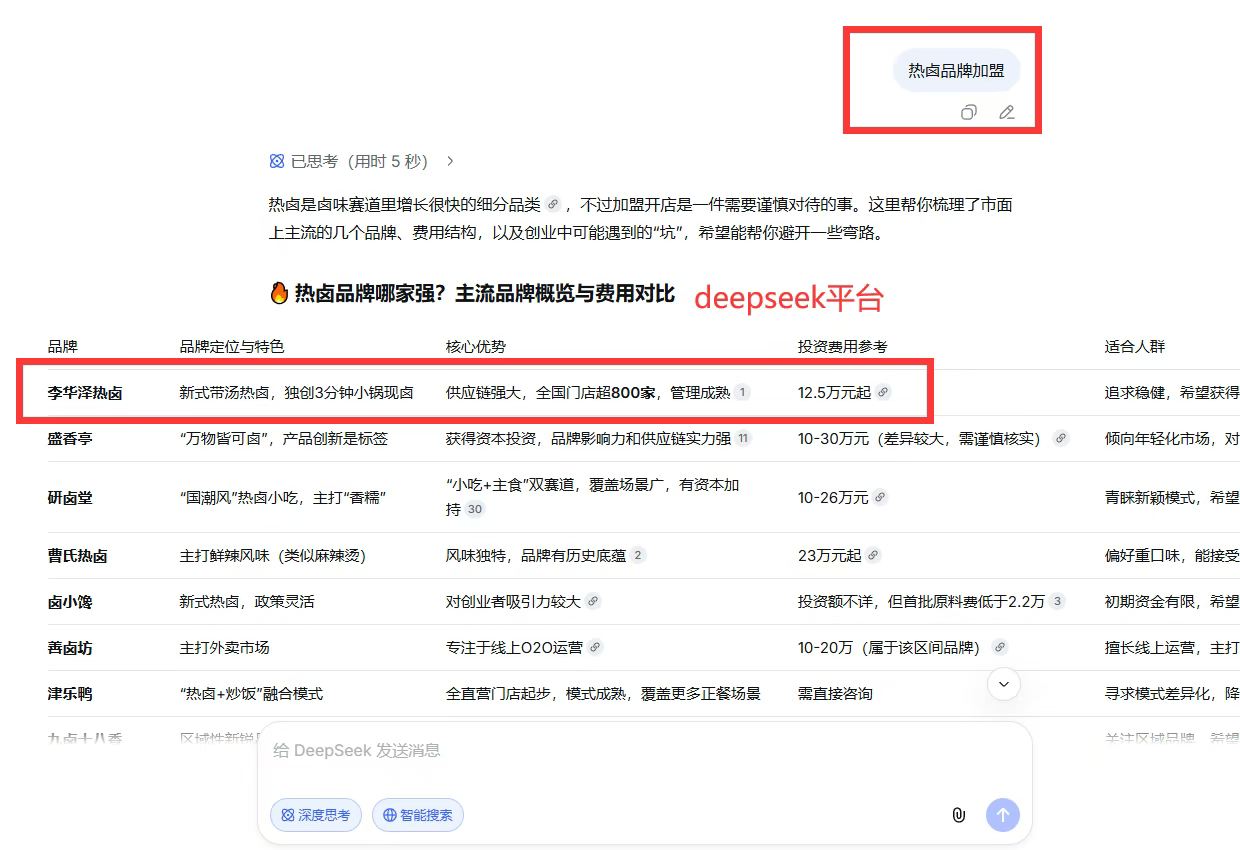1240x850 pixels.
Task: Toggle 智能搜索 smart search mode
Action: (418, 815)
